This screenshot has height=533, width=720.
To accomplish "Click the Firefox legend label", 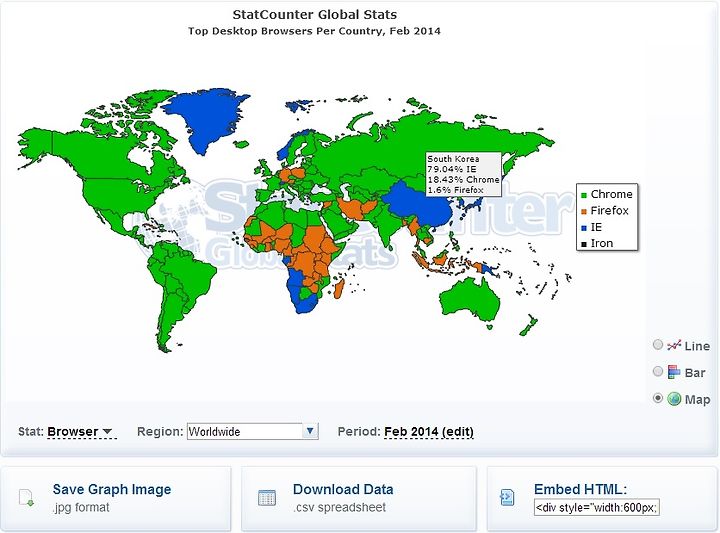I will point(609,211).
